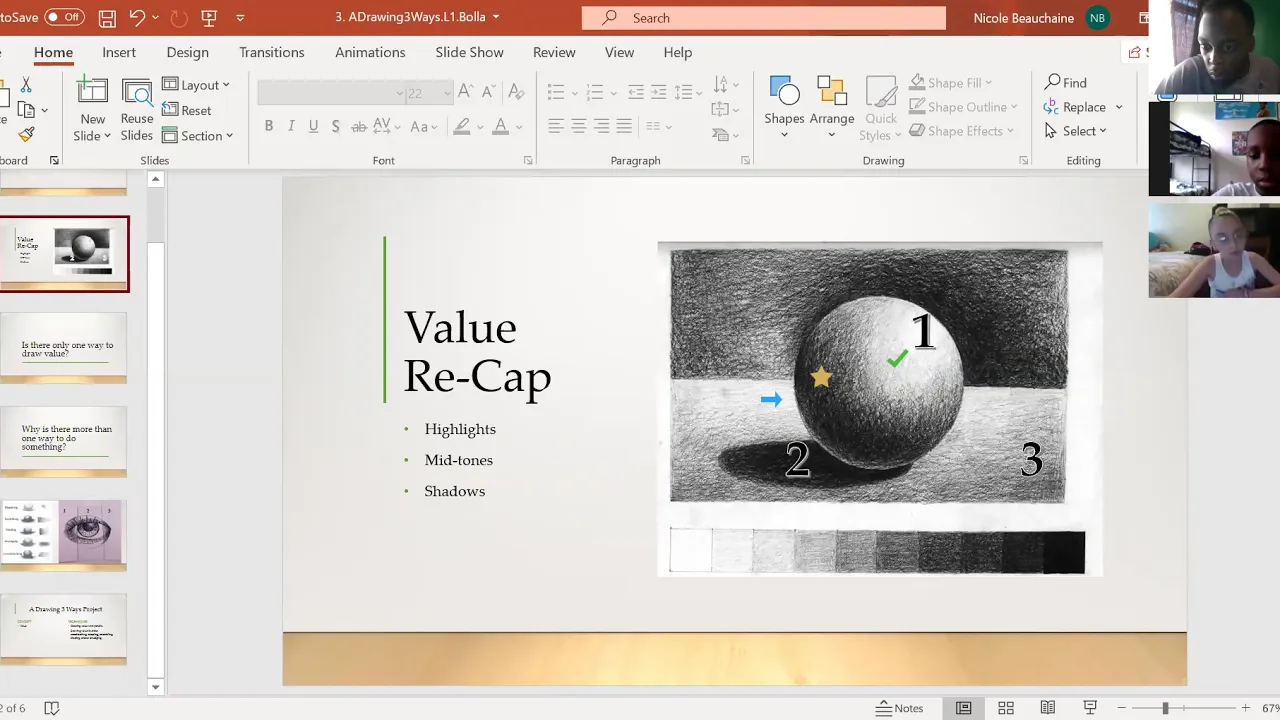The image size is (1280, 720).
Task: Click the Text Direction icon
Action: click(x=720, y=85)
